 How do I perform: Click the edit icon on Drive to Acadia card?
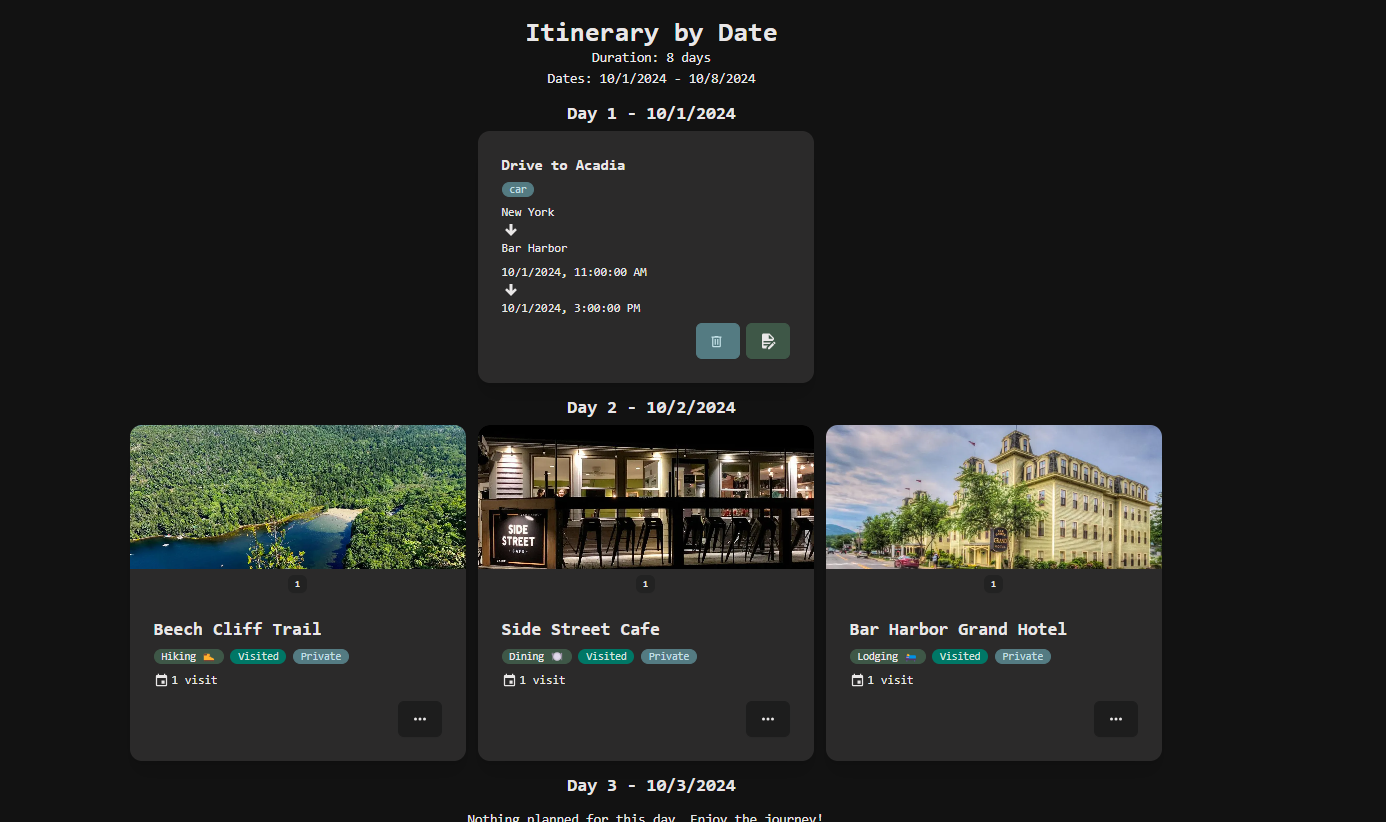pos(767,341)
